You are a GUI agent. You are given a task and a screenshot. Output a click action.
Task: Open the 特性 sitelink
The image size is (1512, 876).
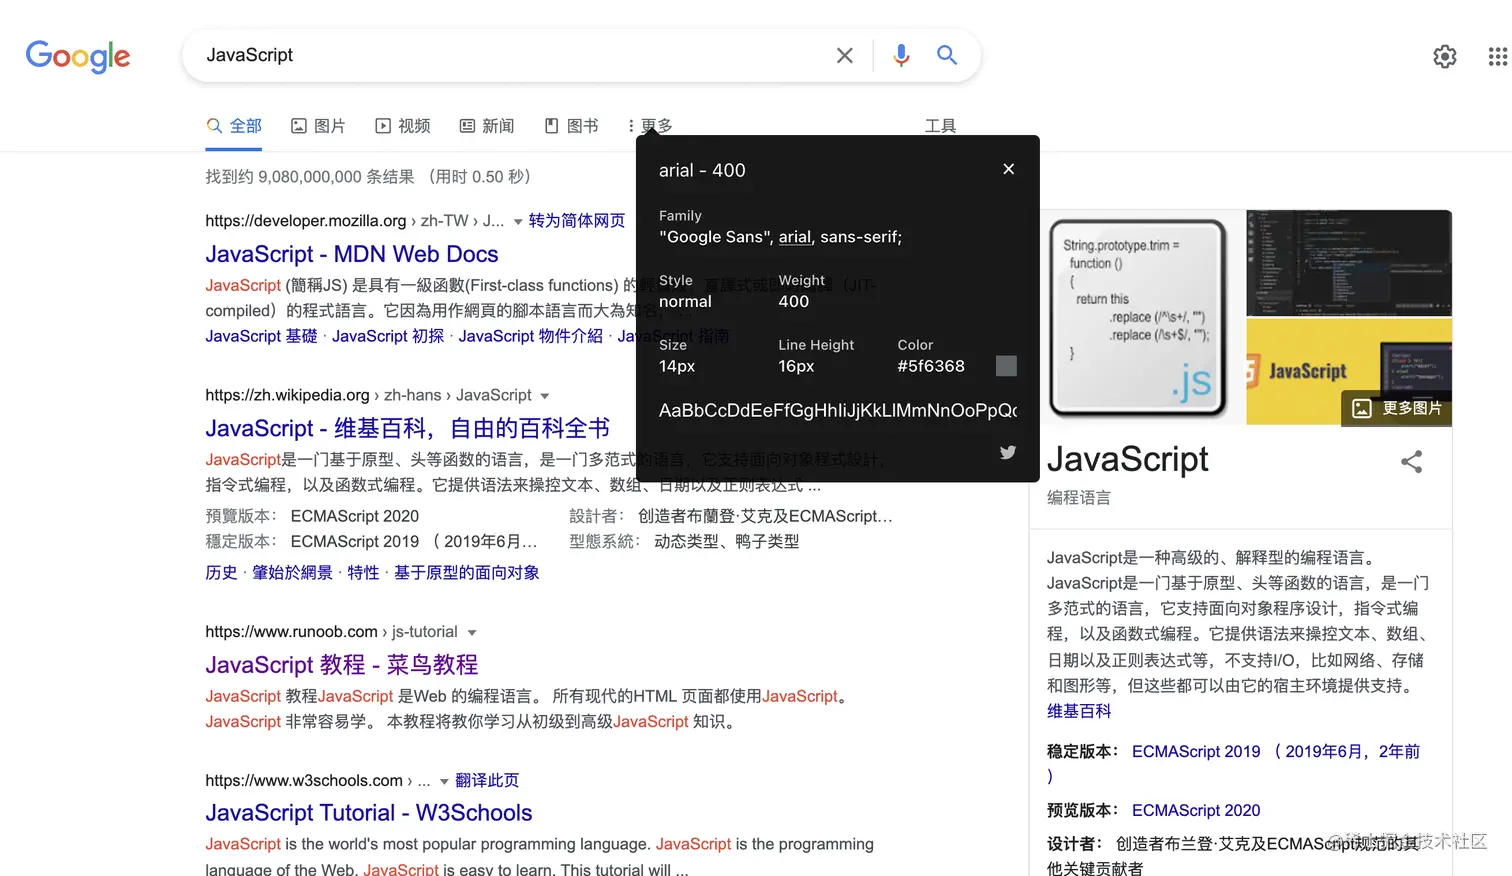[363, 572]
